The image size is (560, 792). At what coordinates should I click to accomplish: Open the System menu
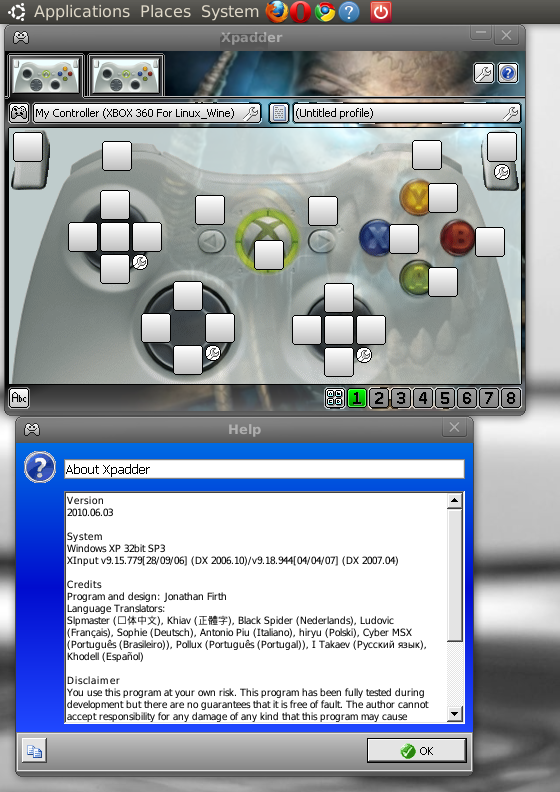pos(230,12)
